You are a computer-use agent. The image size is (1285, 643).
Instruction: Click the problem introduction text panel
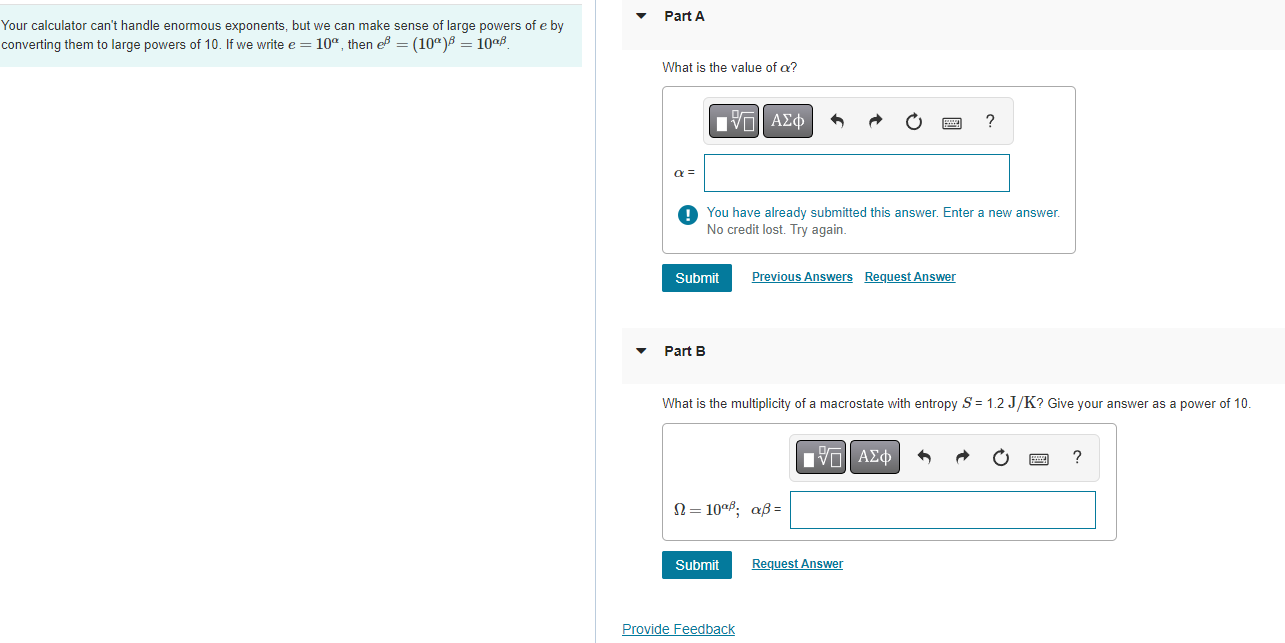pyautogui.click(x=290, y=36)
